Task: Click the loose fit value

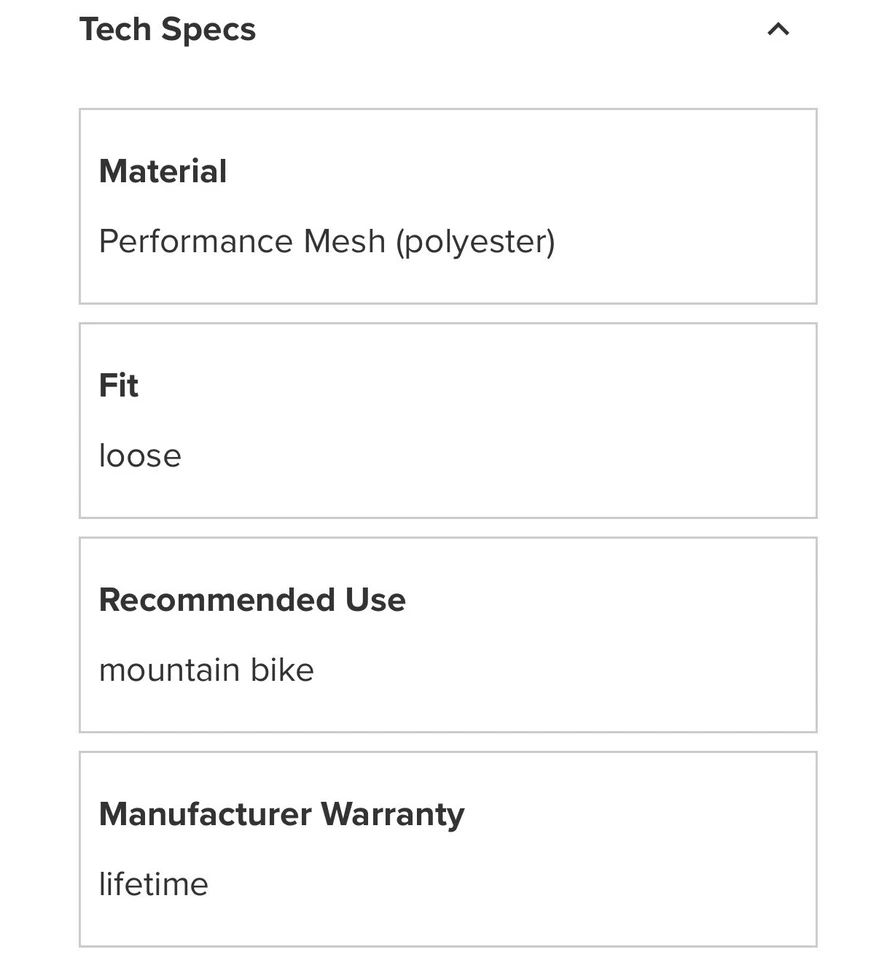Action: [140, 456]
